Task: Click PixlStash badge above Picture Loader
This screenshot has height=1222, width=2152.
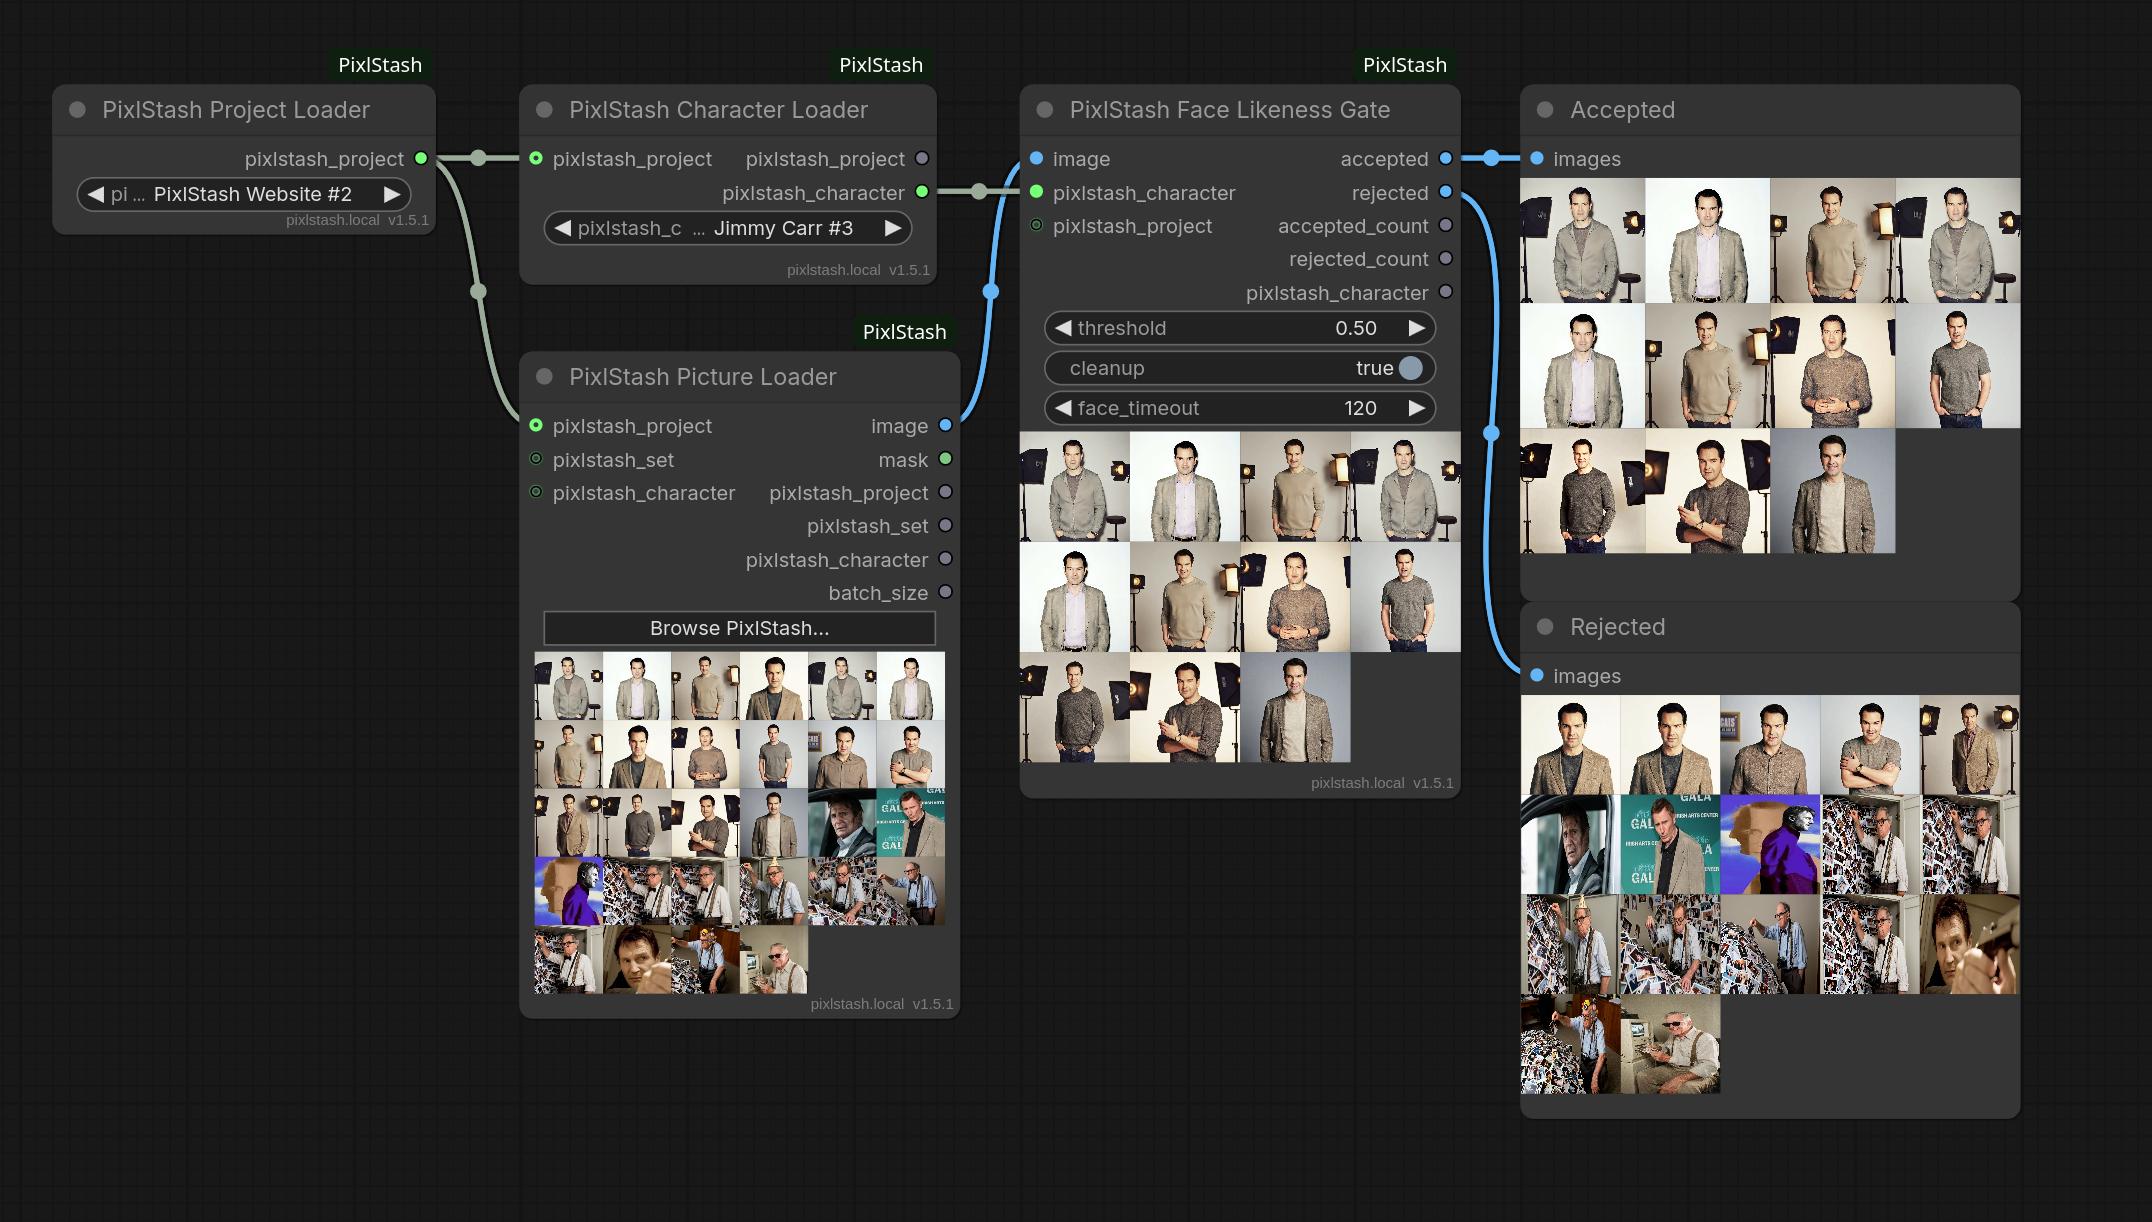Action: 904,332
